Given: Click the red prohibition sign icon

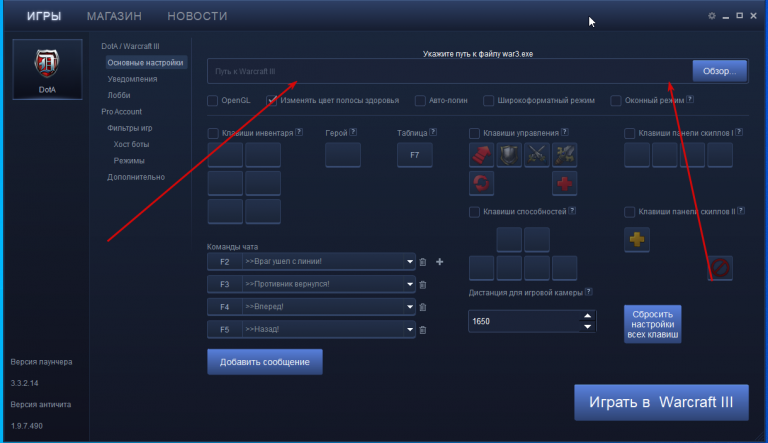Looking at the screenshot, I should [720, 268].
